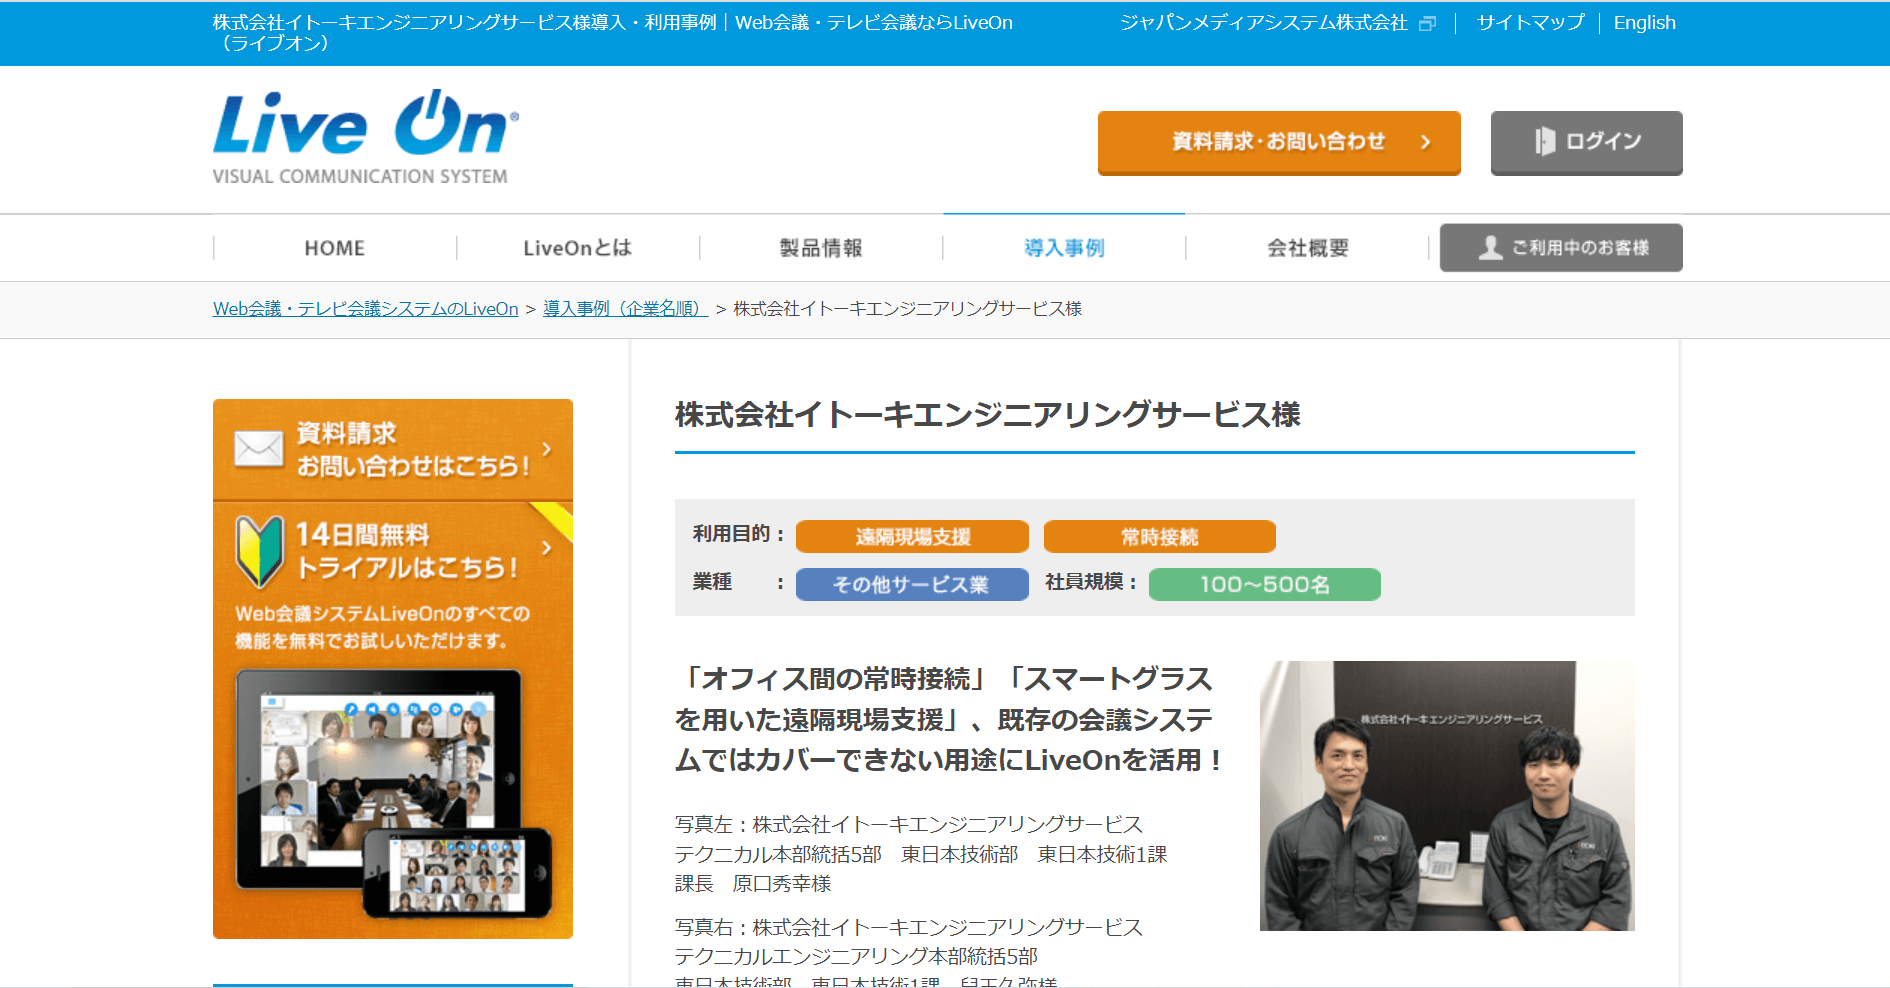
Task: Click the arrow on 資料請求・お問い合わせ button
Action: tap(1425, 142)
